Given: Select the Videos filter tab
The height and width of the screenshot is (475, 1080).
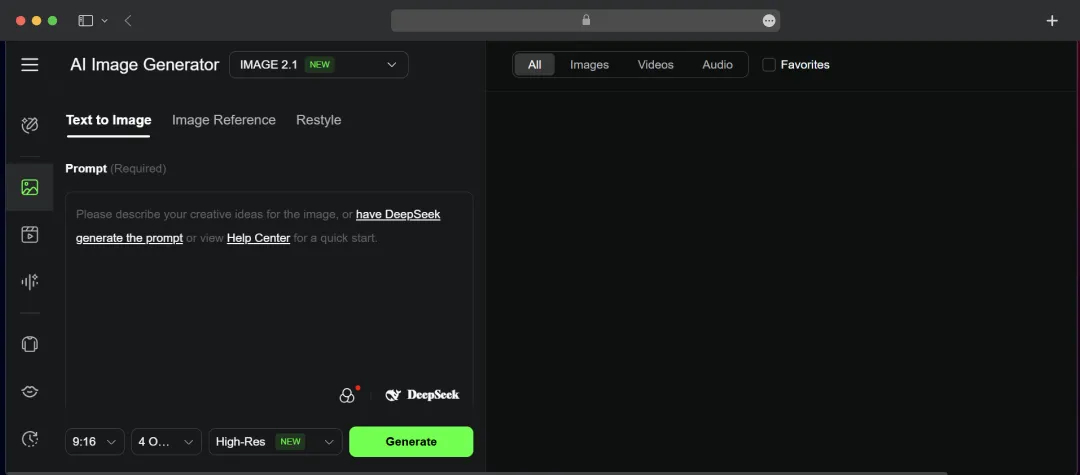Looking at the screenshot, I should point(656,65).
